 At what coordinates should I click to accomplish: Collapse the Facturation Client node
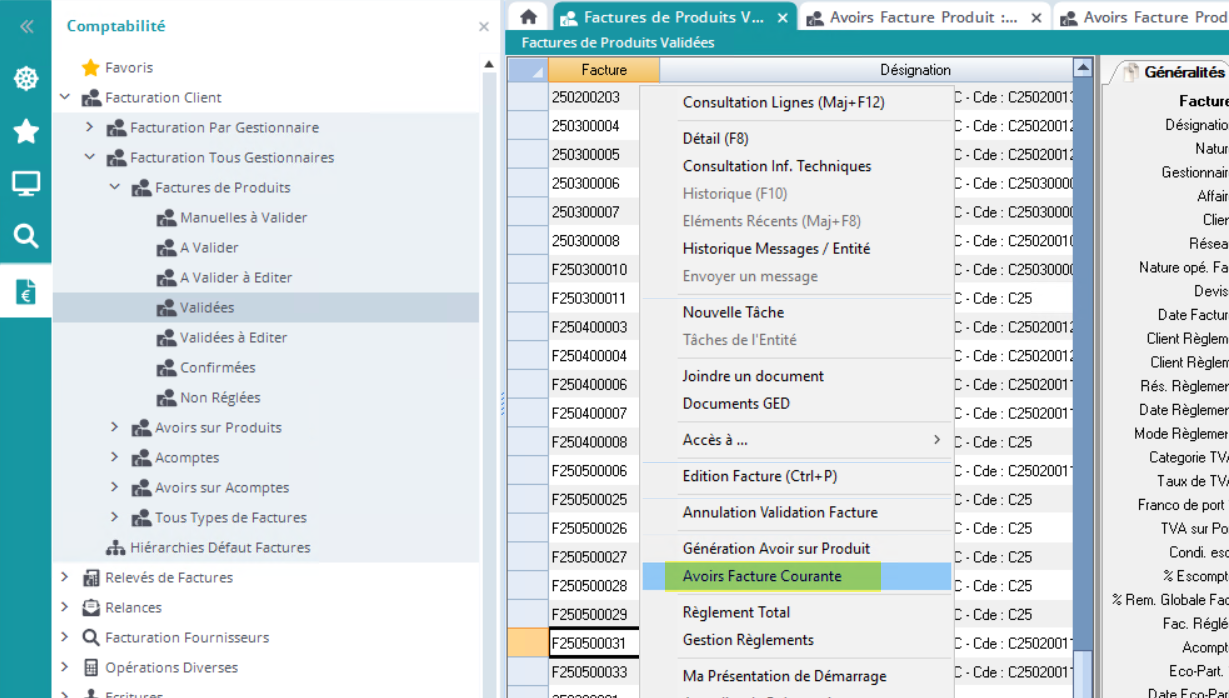coord(65,97)
